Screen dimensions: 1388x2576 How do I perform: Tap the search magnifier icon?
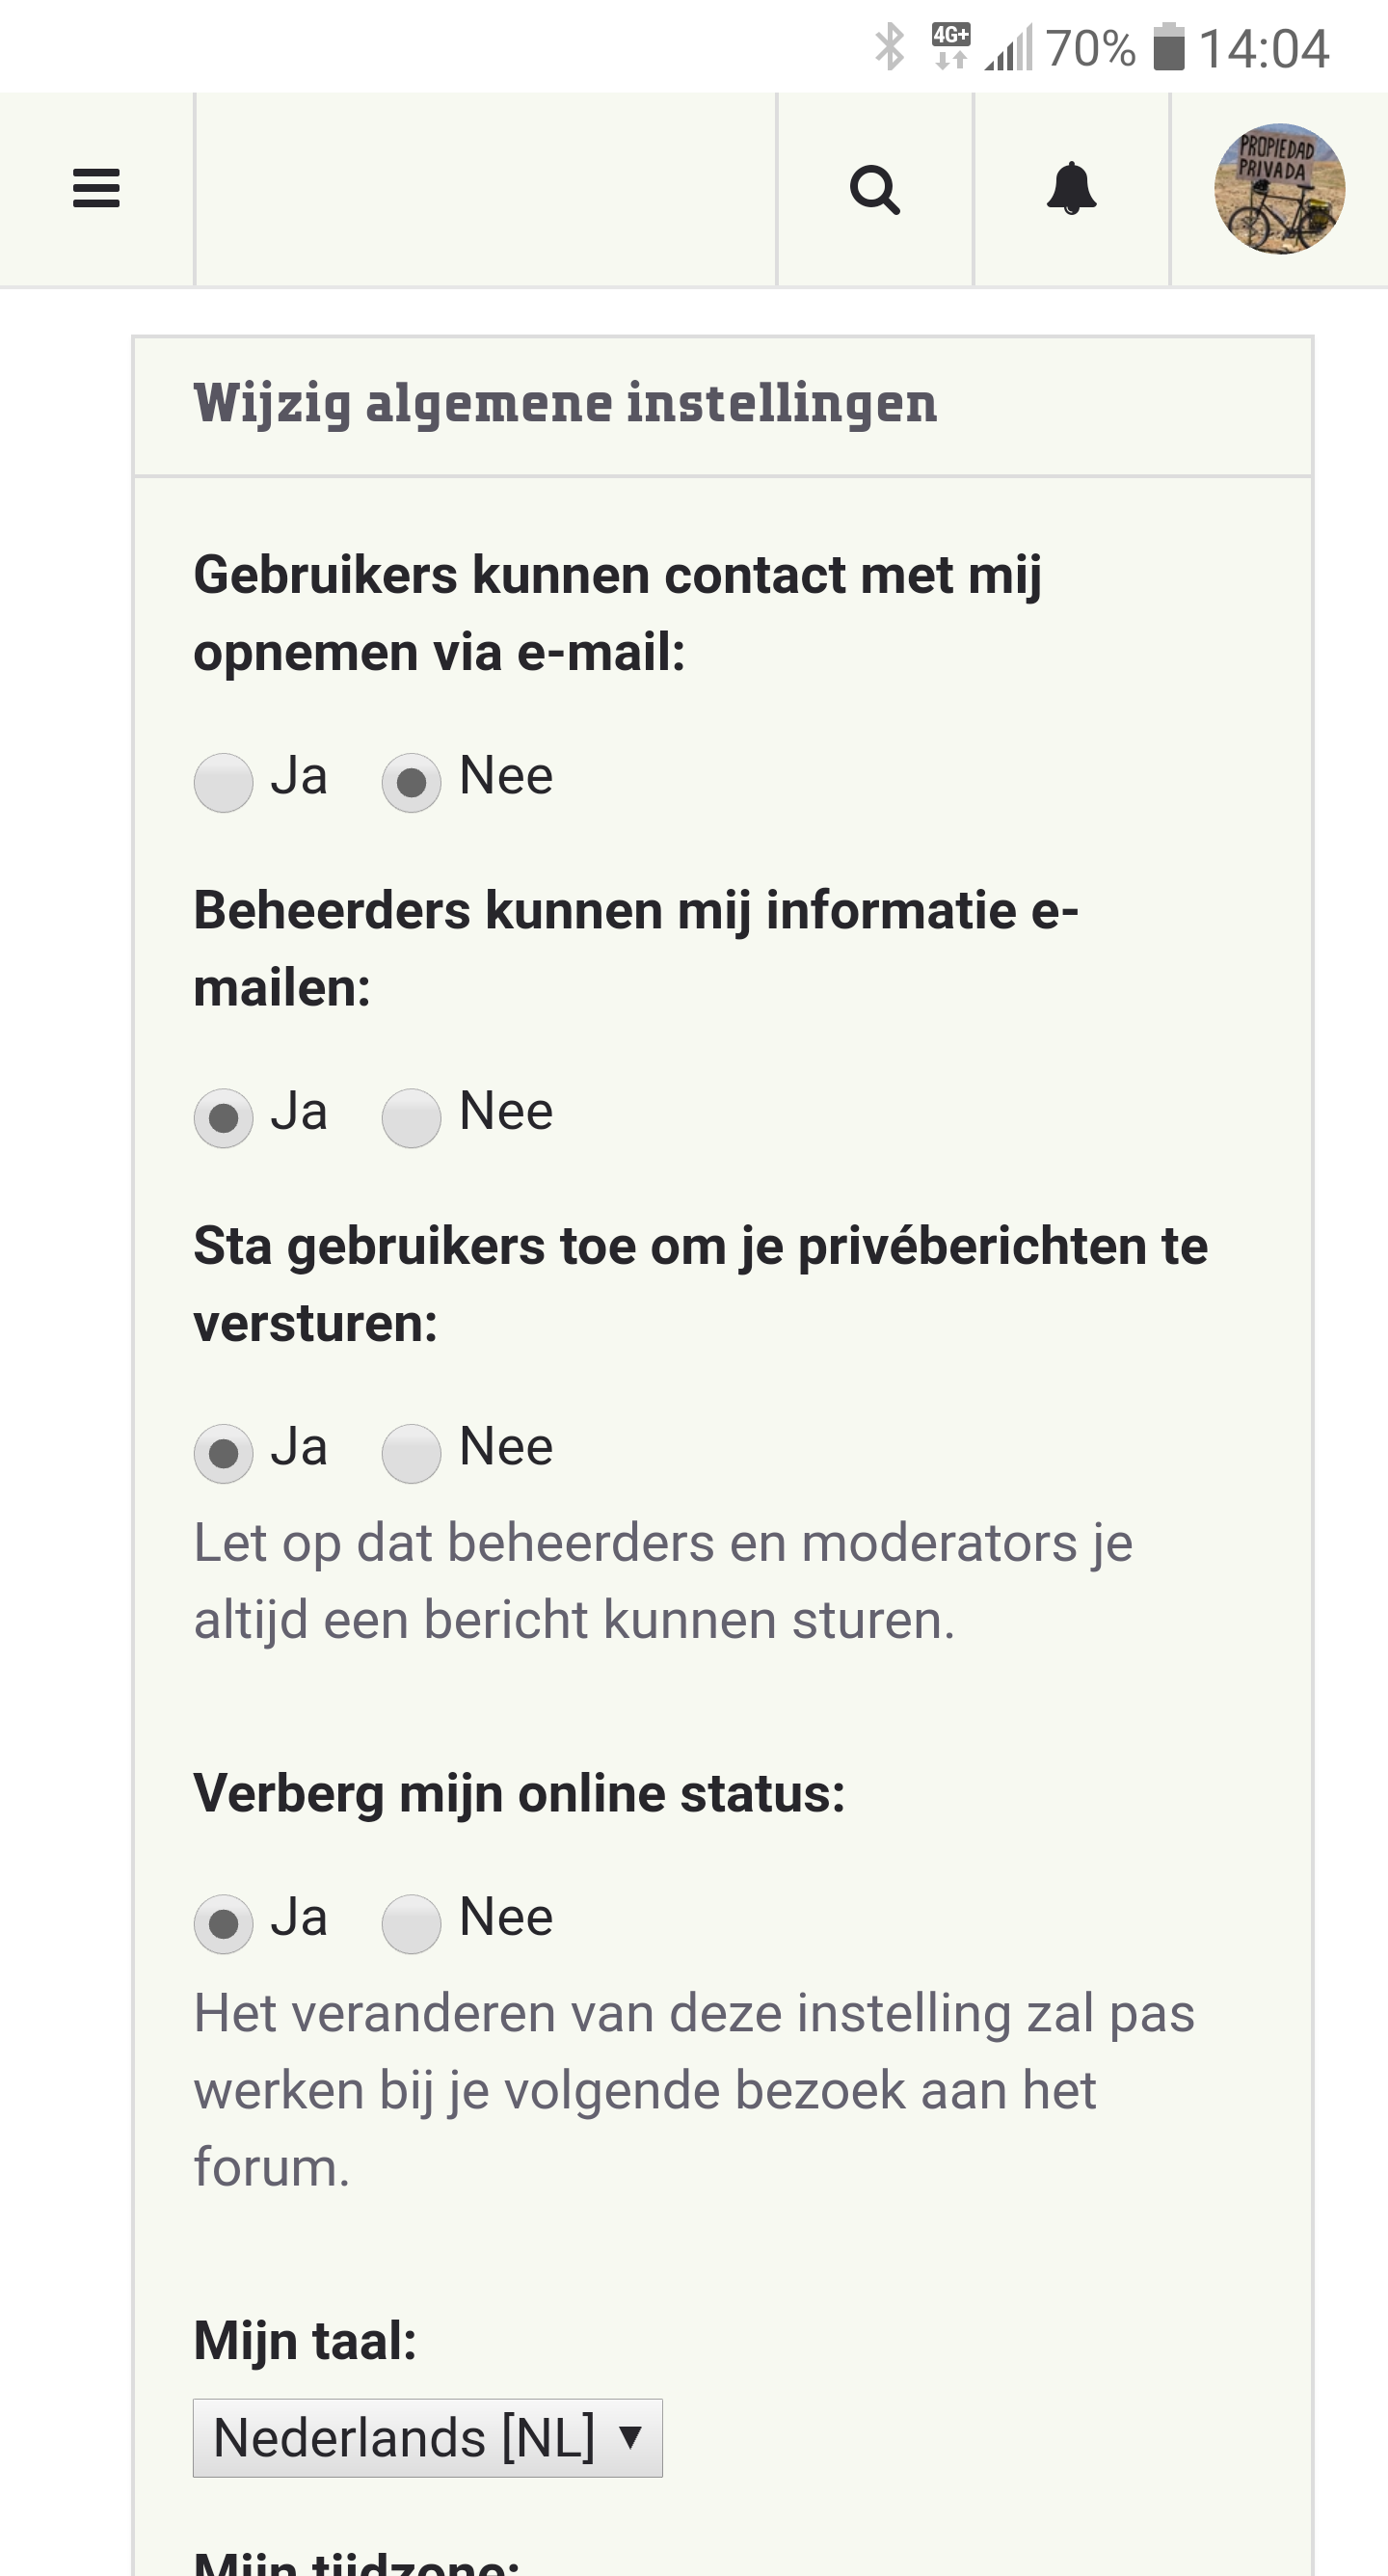tap(875, 189)
